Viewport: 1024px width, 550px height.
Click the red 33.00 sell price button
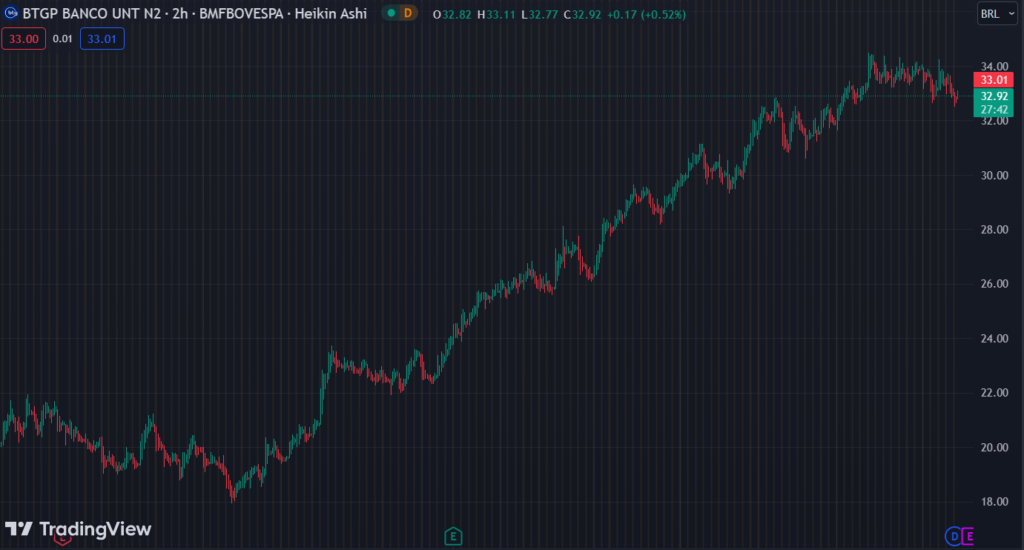pos(24,39)
